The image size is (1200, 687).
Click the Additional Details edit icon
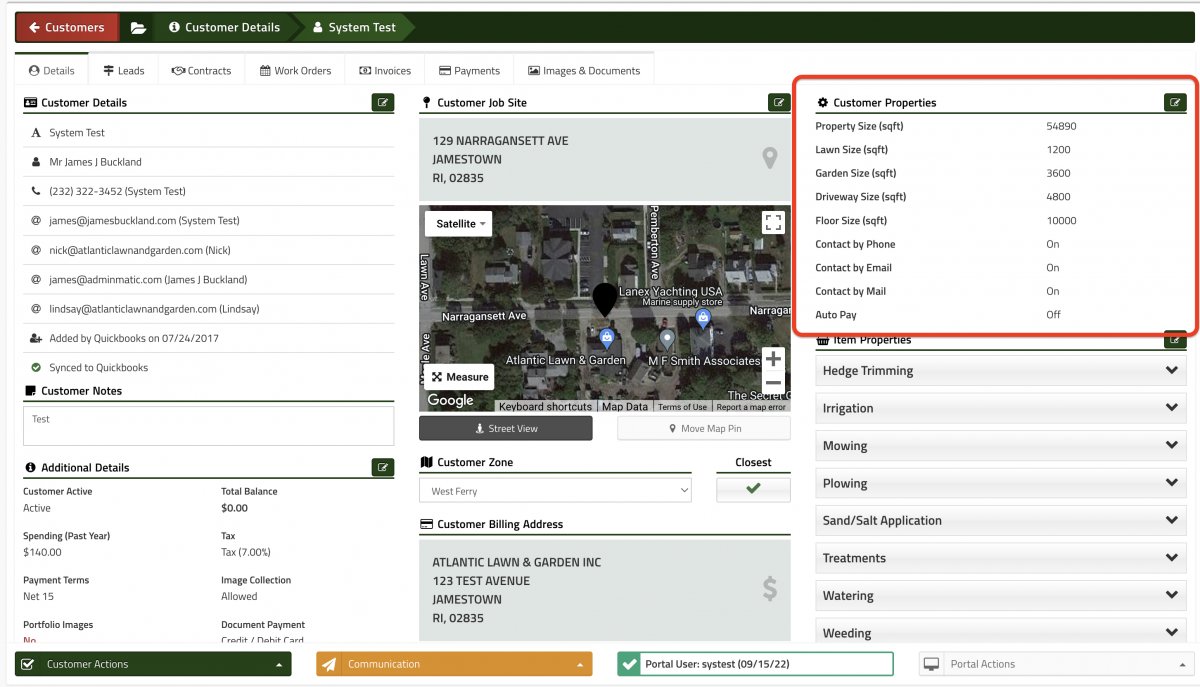pyautogui.click(x=383, y=467)
